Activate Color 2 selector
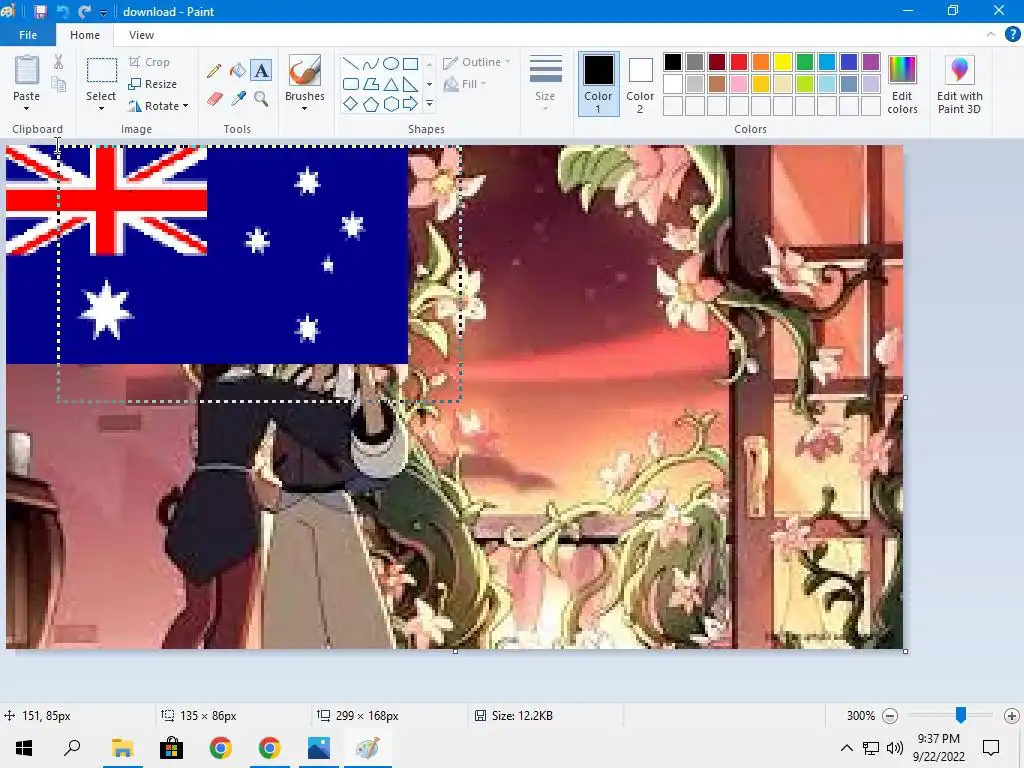The image size is (1024, 768). (x=640, y=84)
